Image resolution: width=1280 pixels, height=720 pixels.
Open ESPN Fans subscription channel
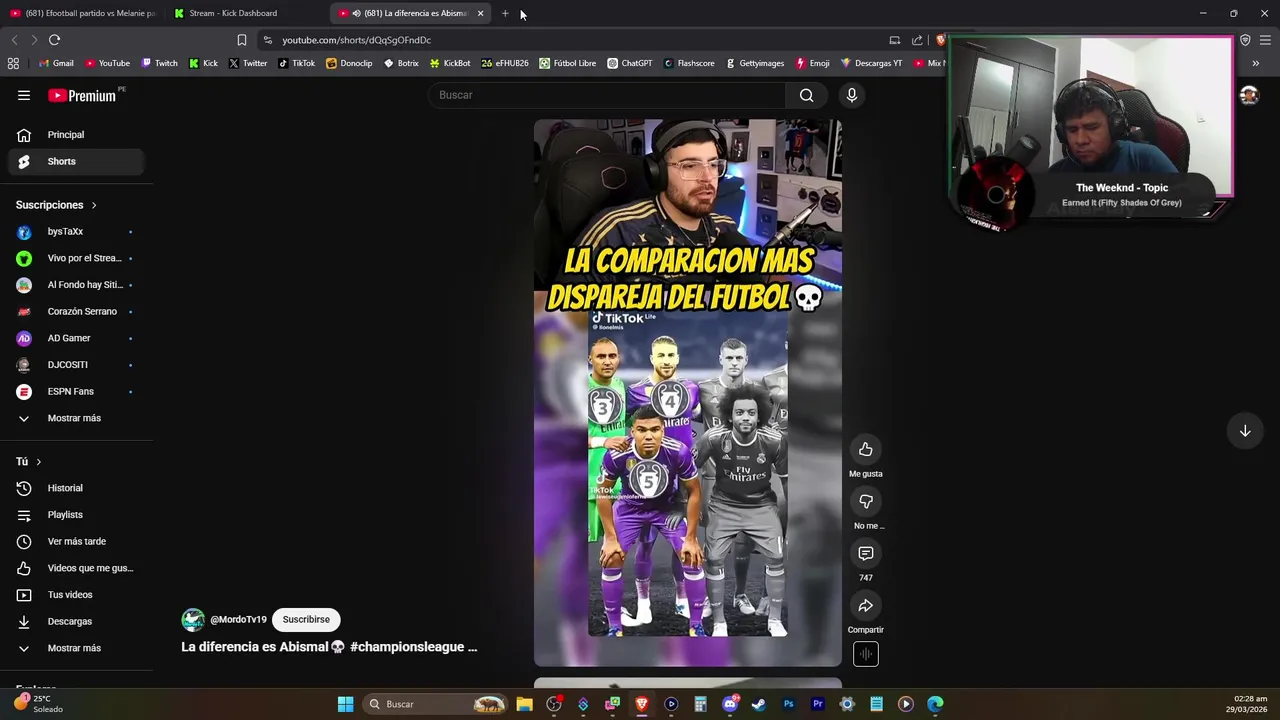76,392
